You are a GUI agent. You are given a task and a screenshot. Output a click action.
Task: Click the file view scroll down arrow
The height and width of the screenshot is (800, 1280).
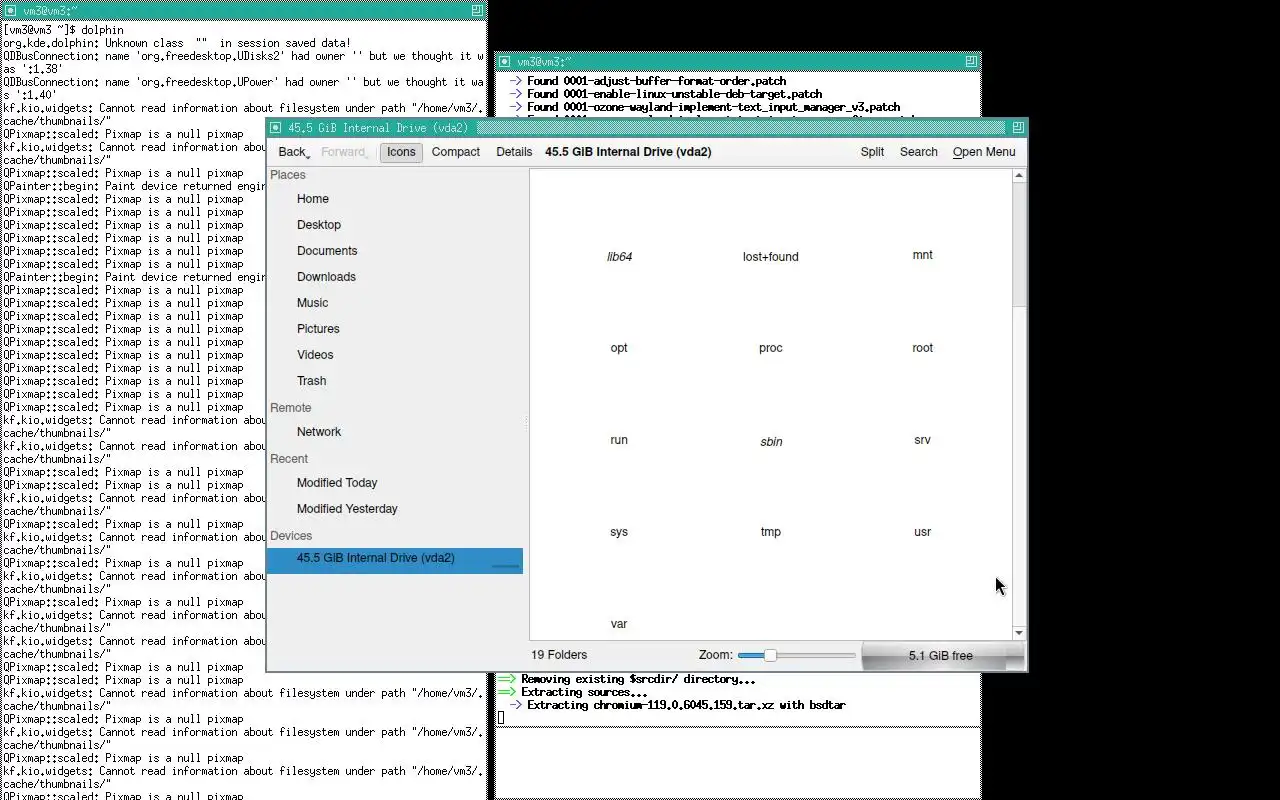point(1019,632)
